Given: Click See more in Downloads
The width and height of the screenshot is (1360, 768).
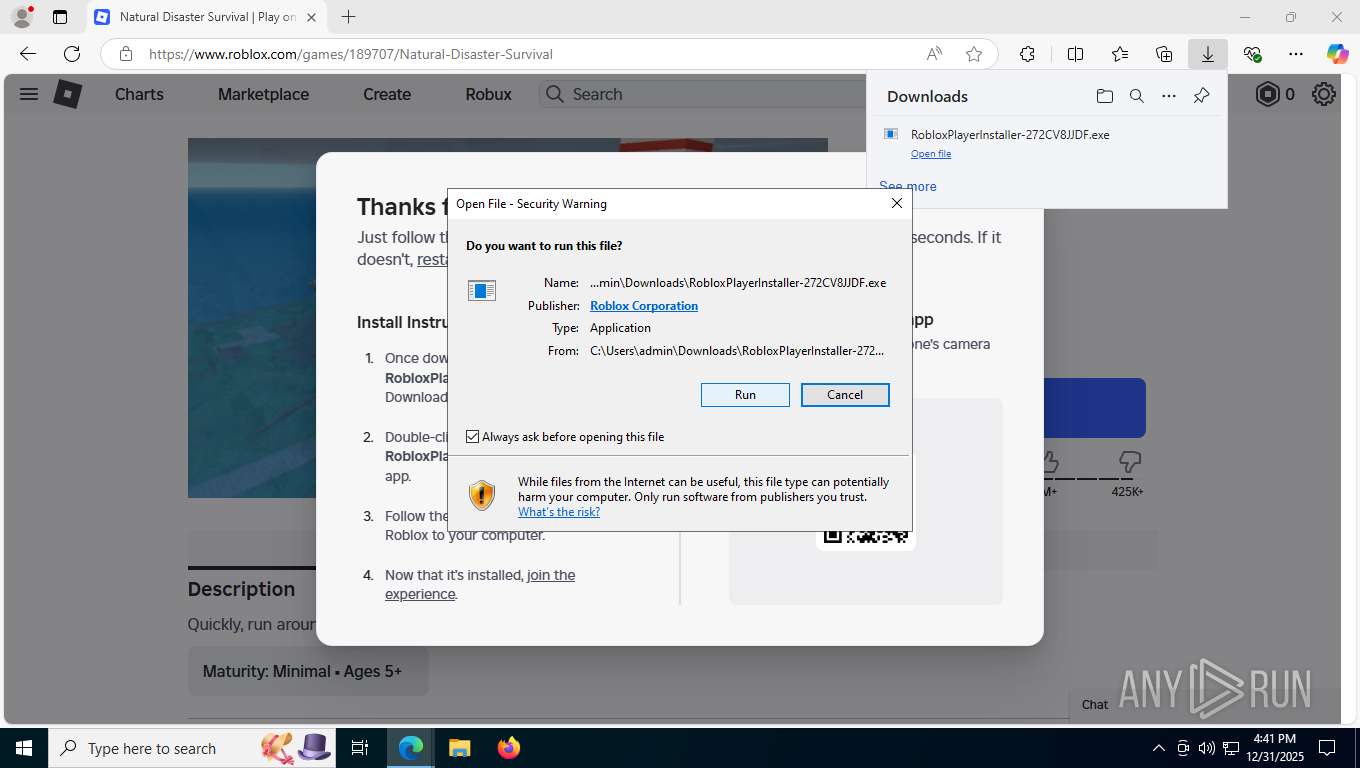Looking at the screenshot, I should (x=908, y=186).
